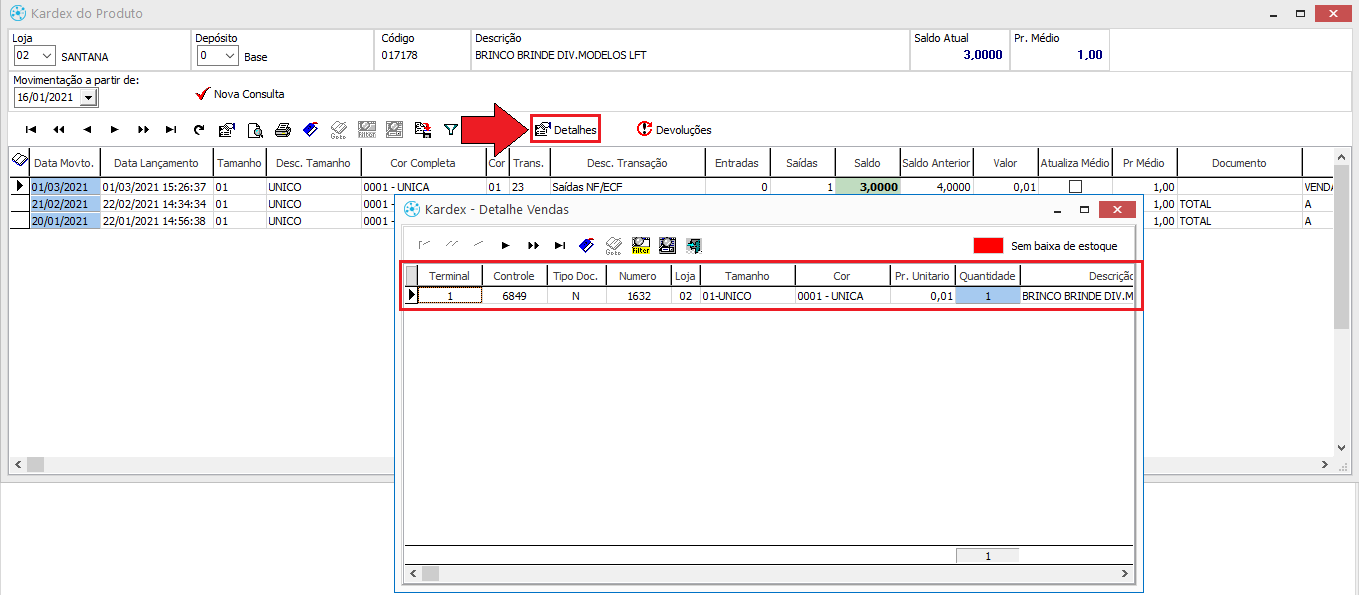Click icon right of yellow Filter in Detalhe Vendas

(x=668, y=245)
